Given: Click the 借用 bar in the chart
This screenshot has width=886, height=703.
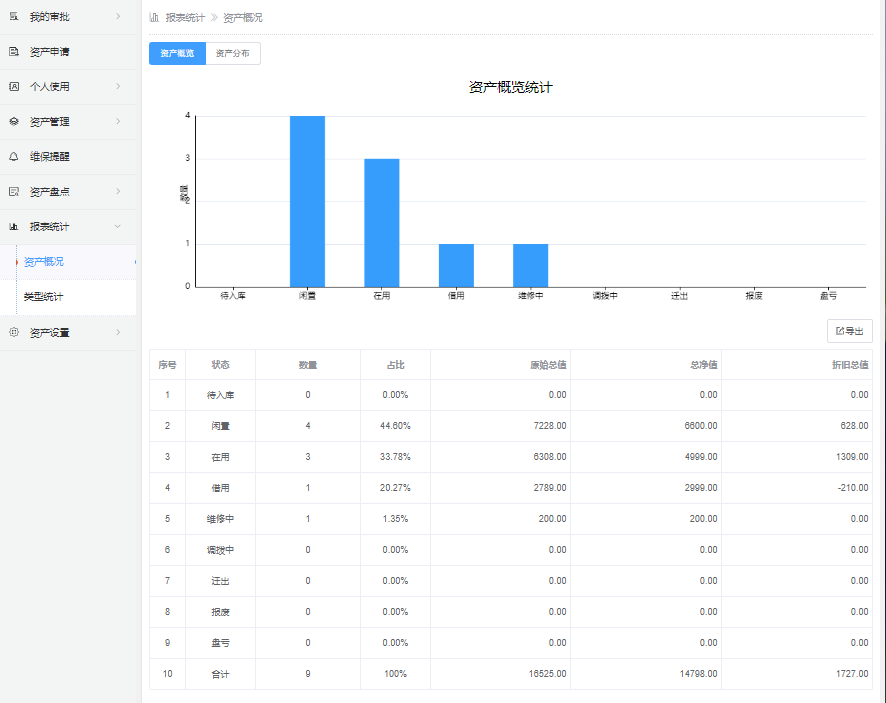Looking at the screenshot, I should click(x=456, y=266).
